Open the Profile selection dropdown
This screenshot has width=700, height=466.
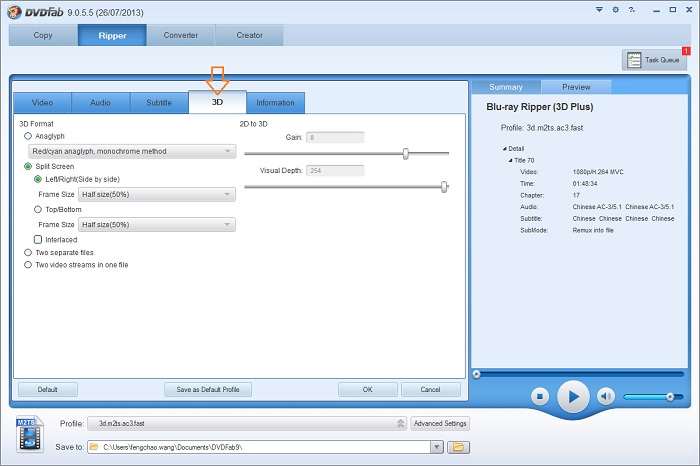(x=247, y=423)
